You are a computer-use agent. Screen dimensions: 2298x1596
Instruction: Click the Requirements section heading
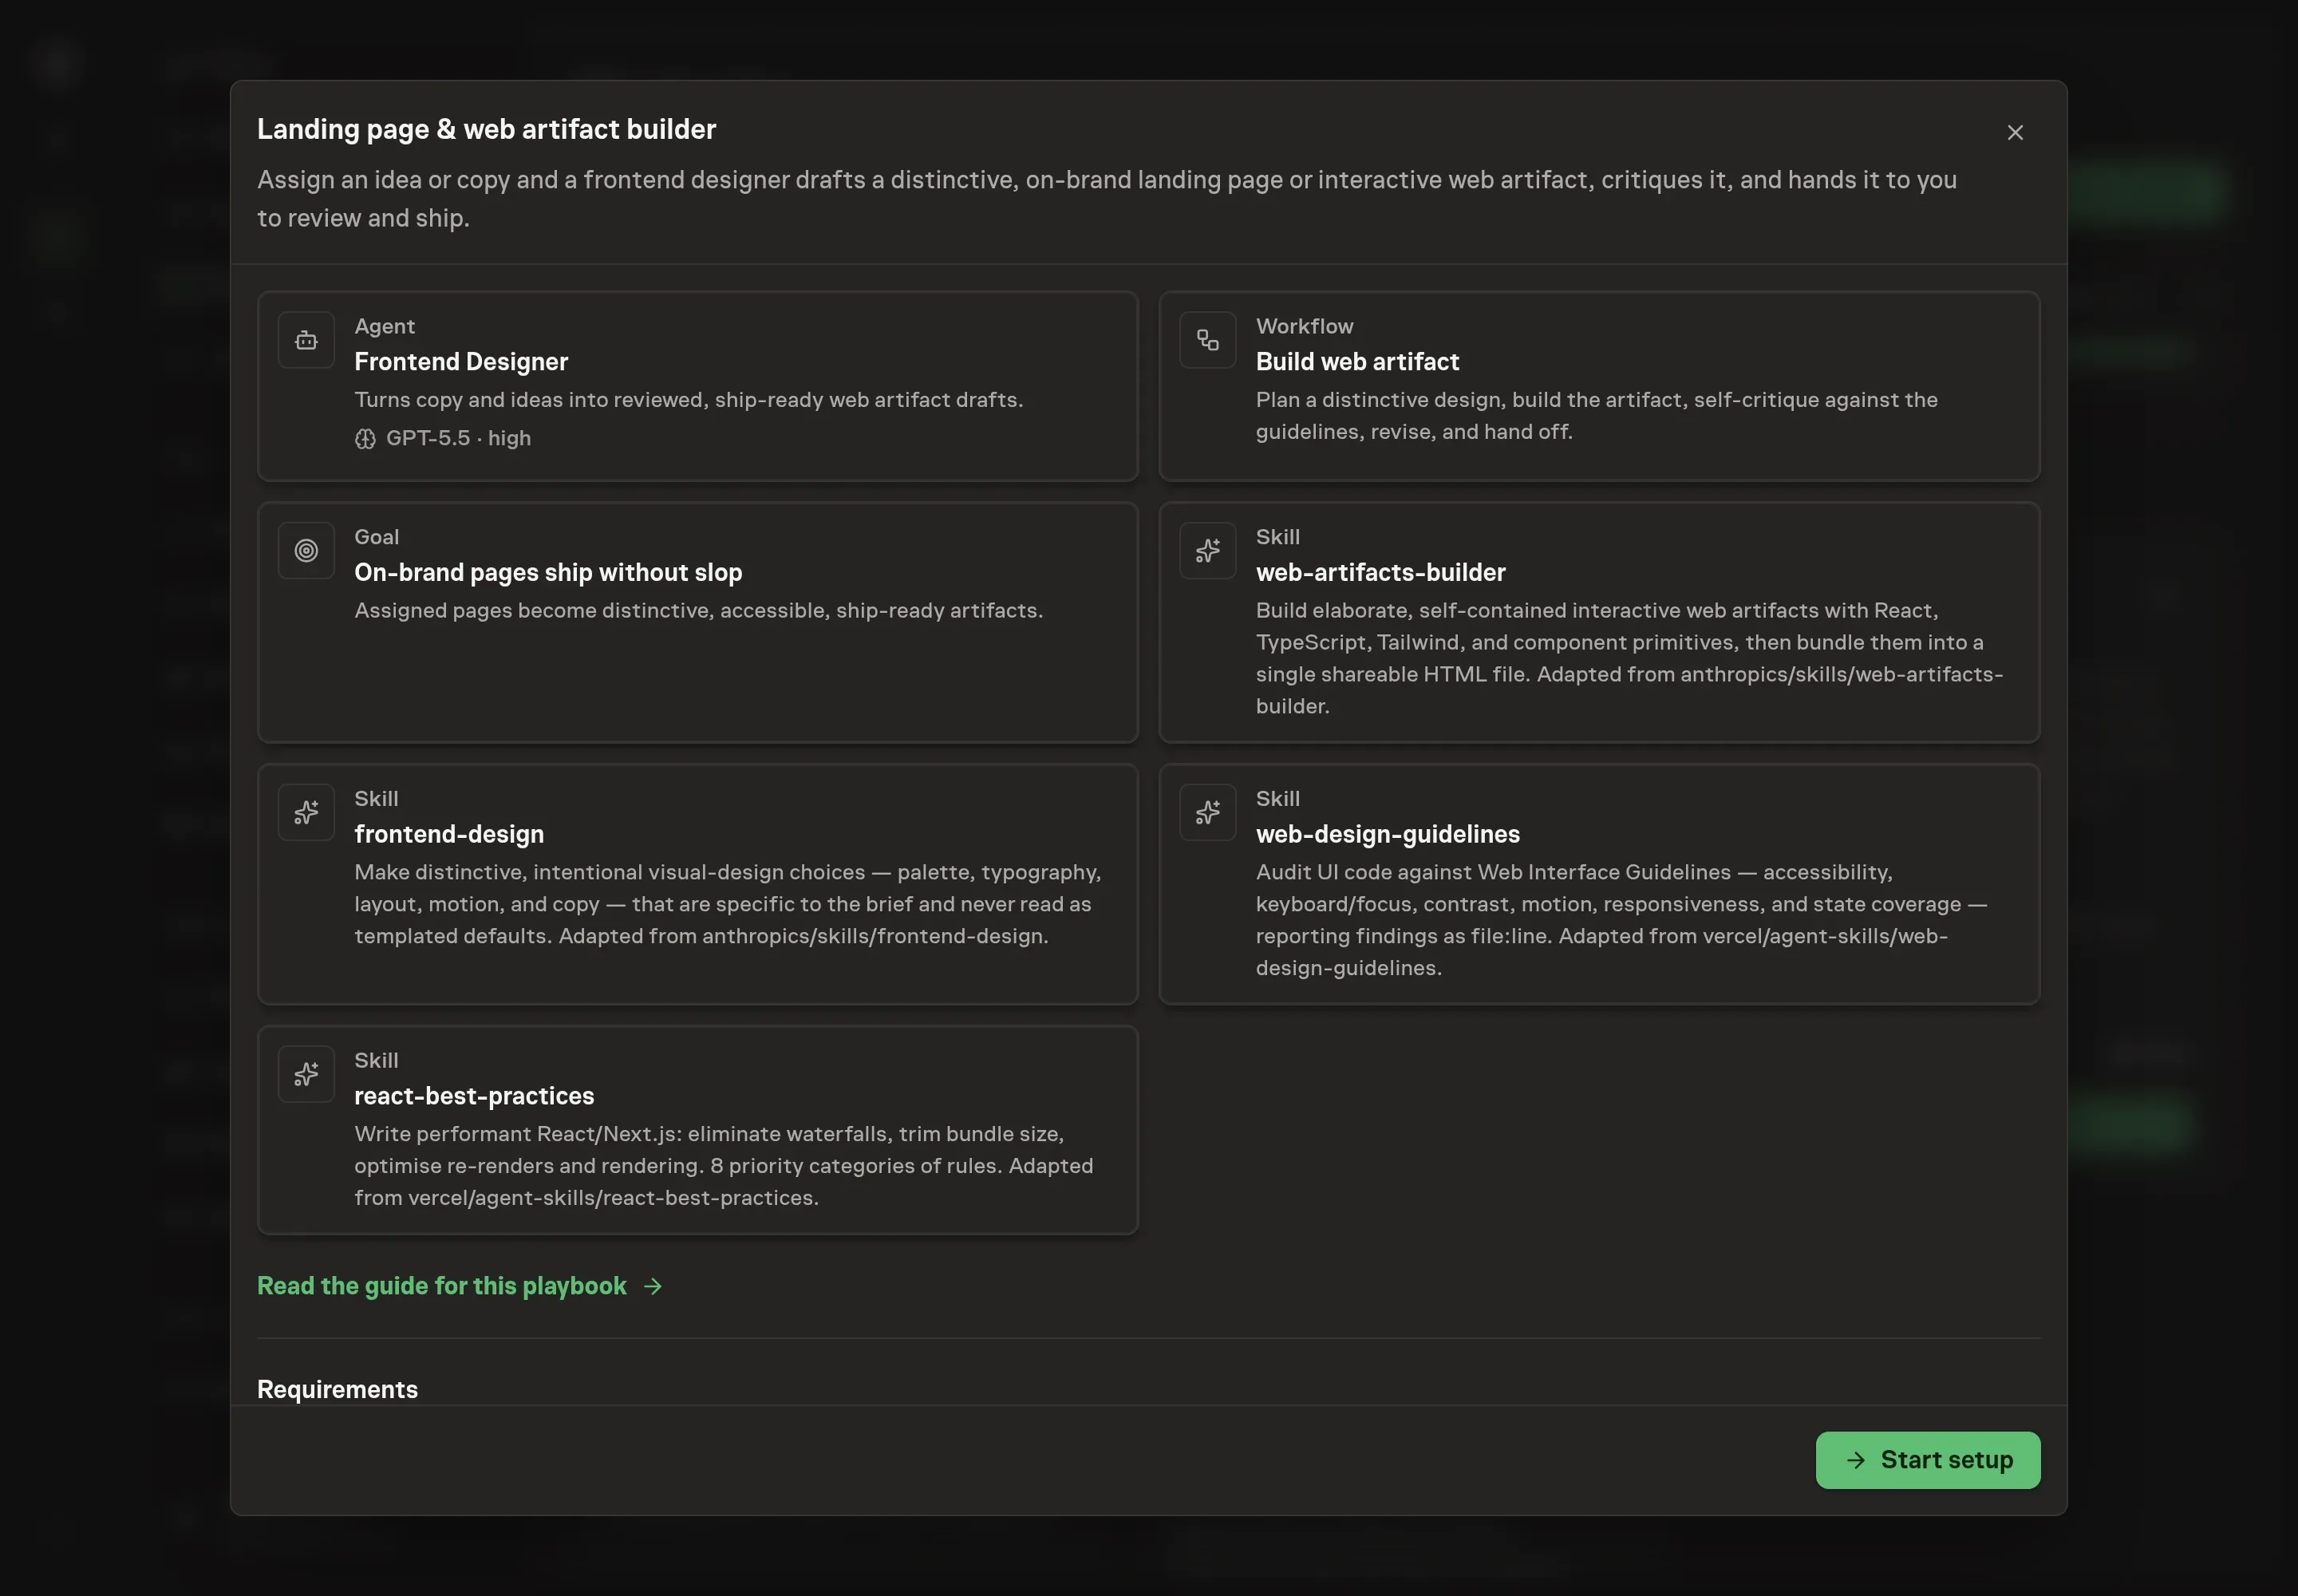(337, 1390)
